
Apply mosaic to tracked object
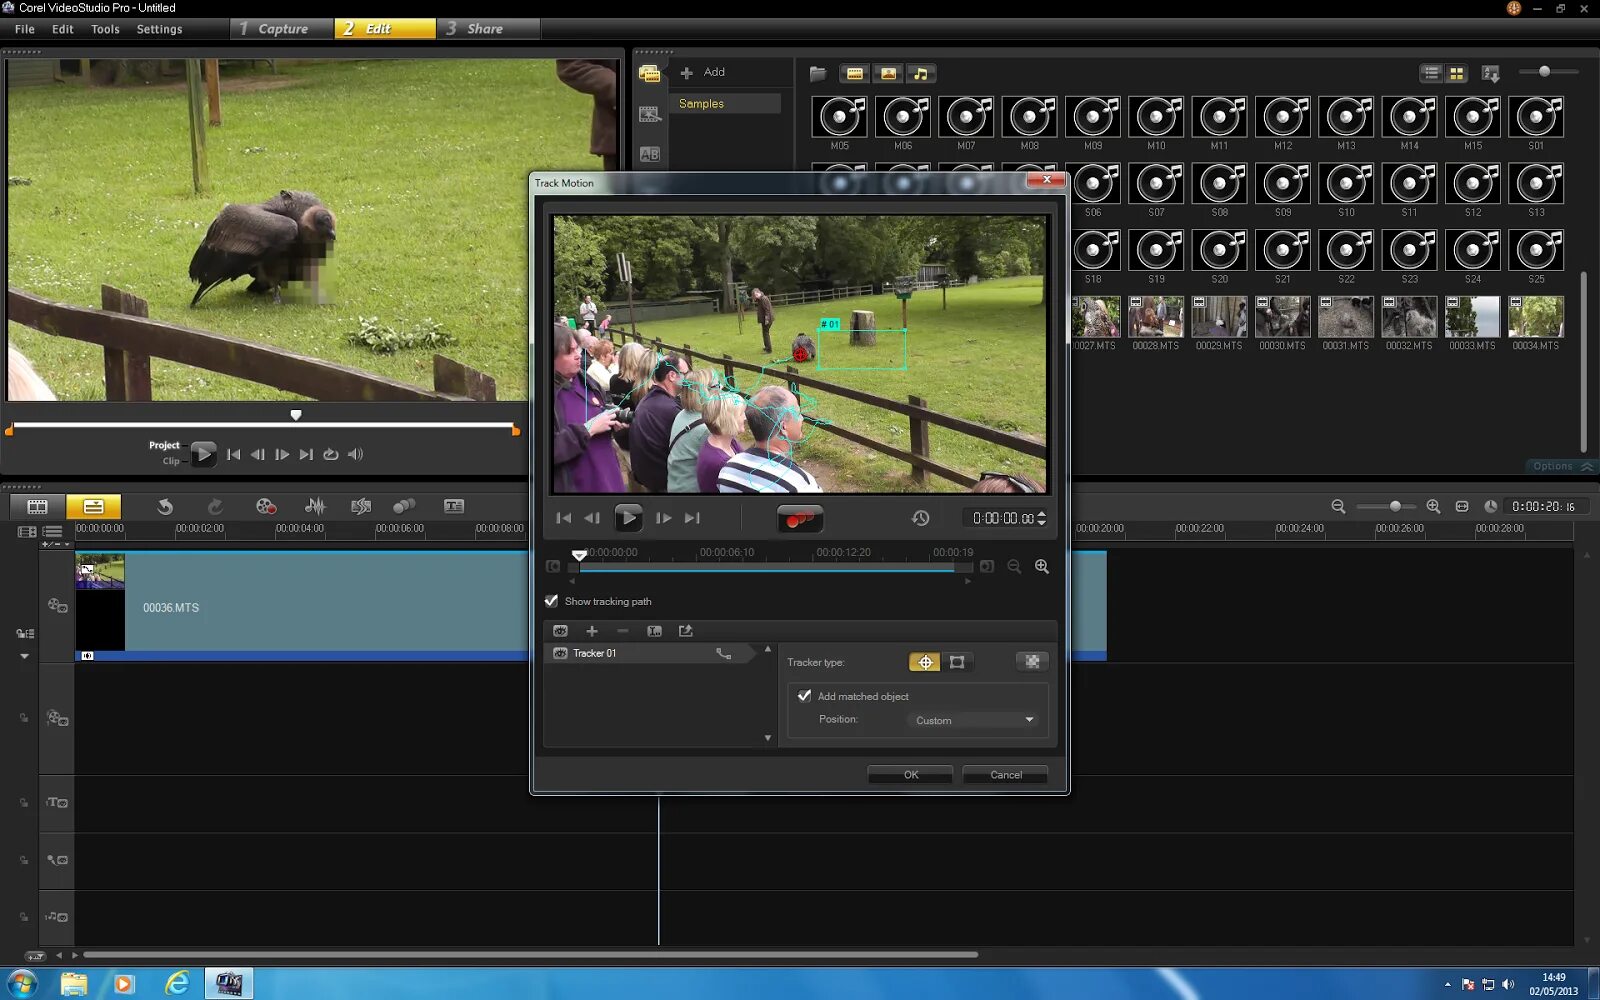(1032, 662)
